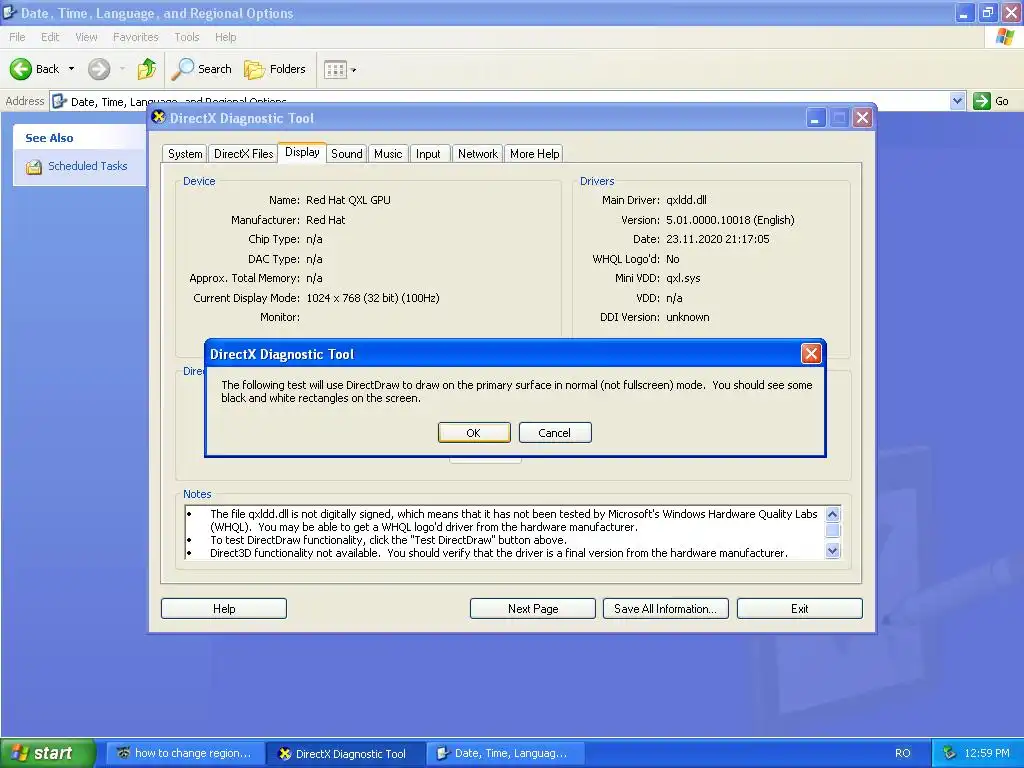1024x768 pixels.
Task: Click the Go arrow button
Action: coord(982,101)
